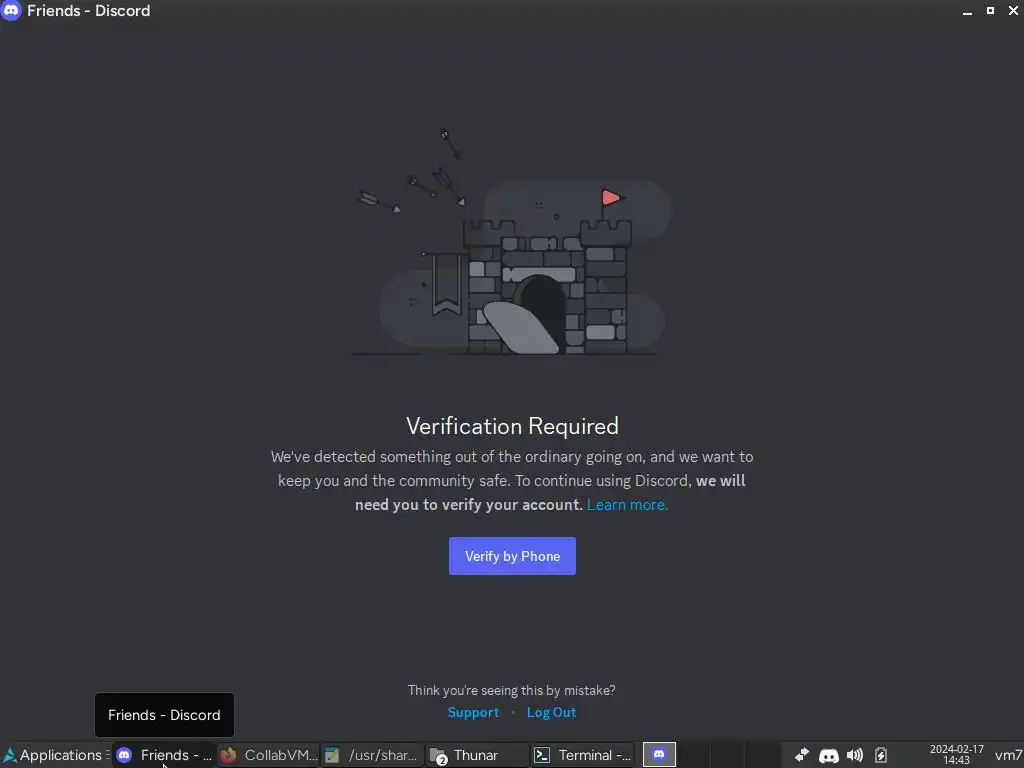Click the Discord logo in the title bar
The height and width of the screenshot is (768, 1024).
(11, 10)
